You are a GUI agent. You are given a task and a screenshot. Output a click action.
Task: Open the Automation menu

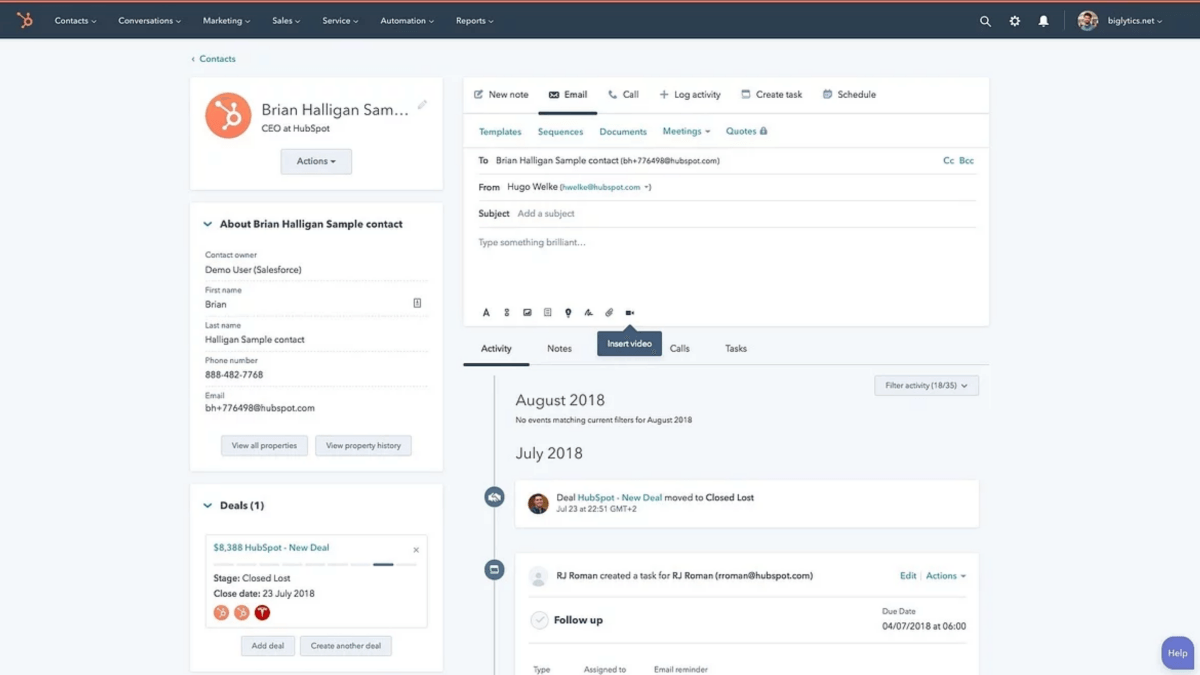[x=407, y=21]
